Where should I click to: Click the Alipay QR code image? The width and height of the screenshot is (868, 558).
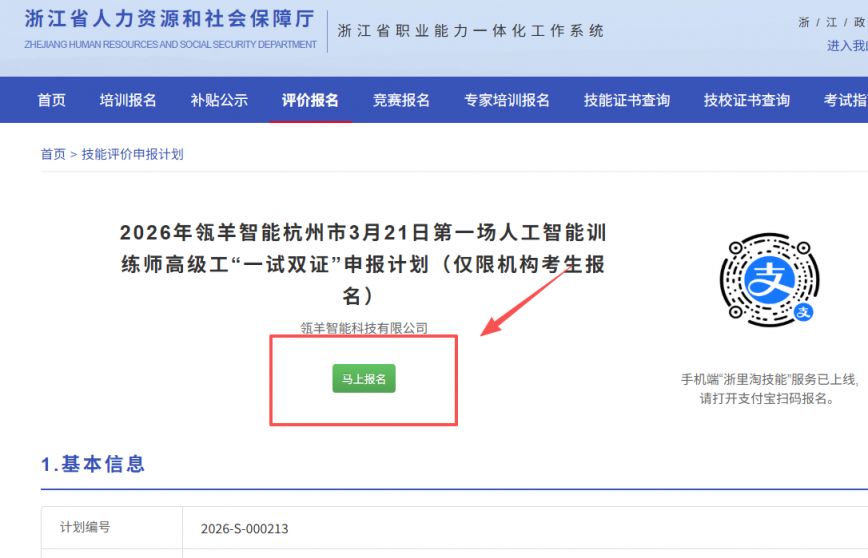click(x=769, y=280)
